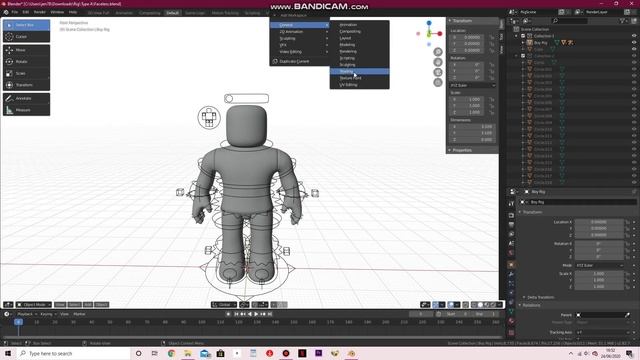The height and width of the screenshot is (360, 640).
Task: Click Dimensions X field in sidebar
Action: [473, 127]
